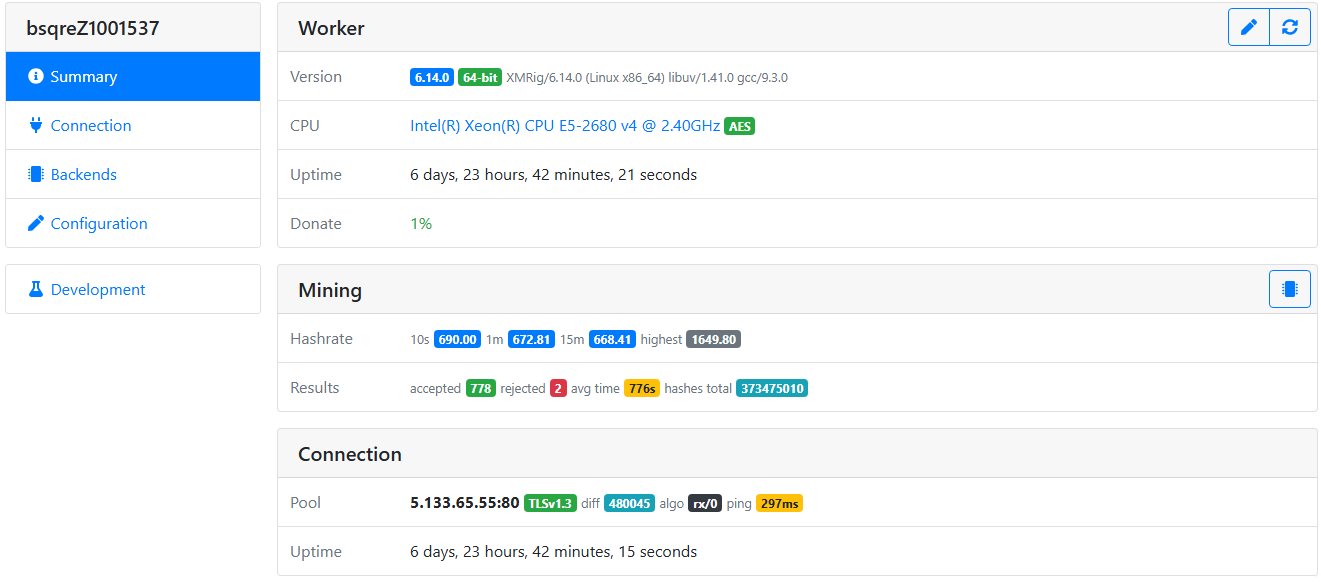
Task: Click the rejected shares badge showing 2
Action: [x=559, y=388]
